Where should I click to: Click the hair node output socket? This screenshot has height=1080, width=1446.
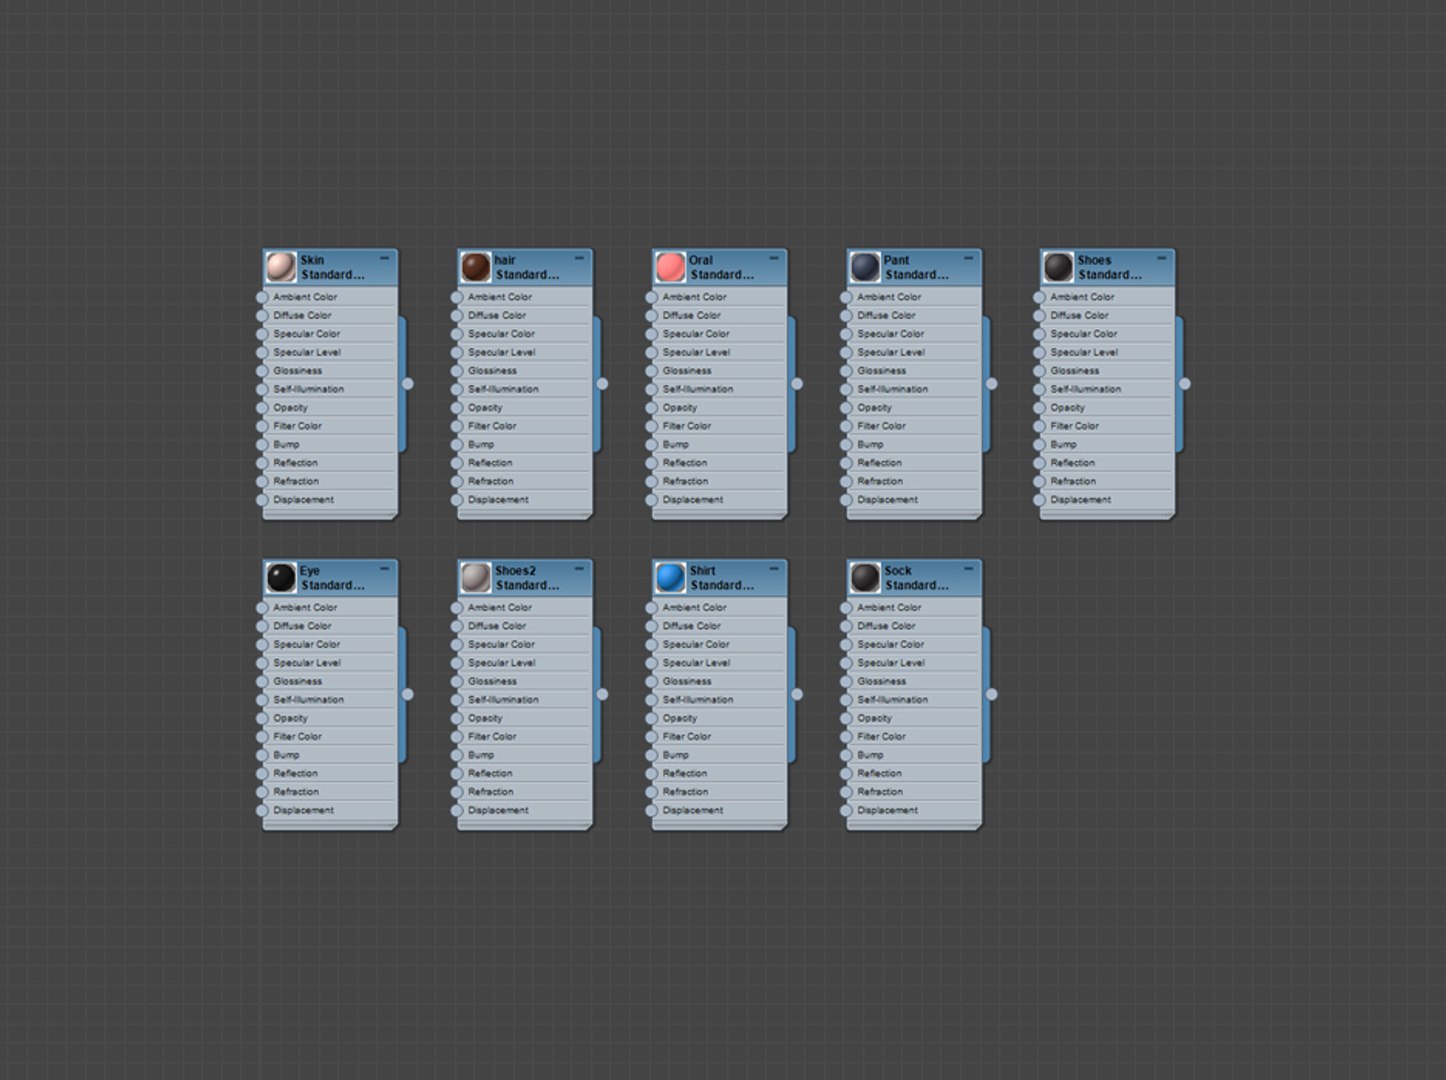click(602, 384)
